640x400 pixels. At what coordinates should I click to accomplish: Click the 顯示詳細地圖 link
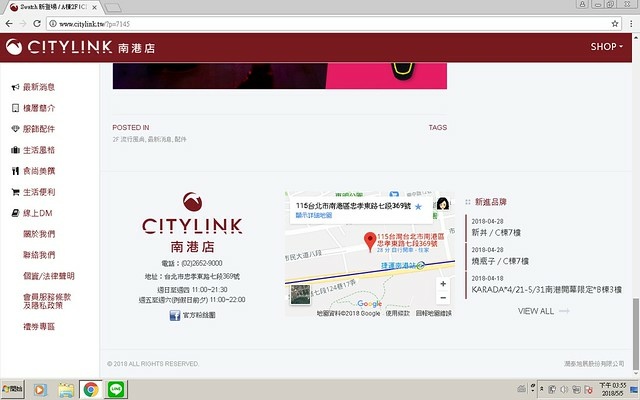coord(314,215)
